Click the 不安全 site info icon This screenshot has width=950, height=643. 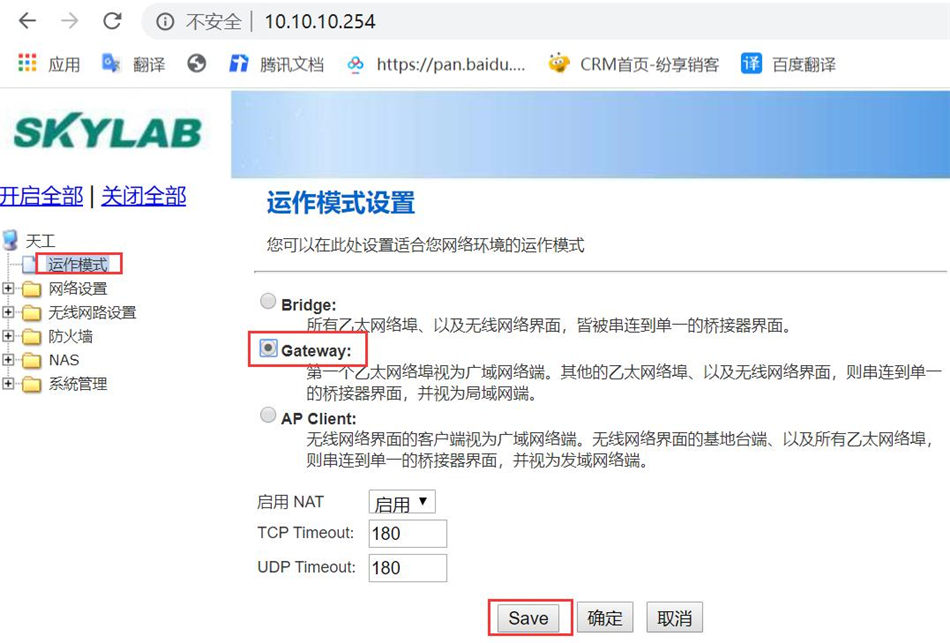(x=166, y=19)
